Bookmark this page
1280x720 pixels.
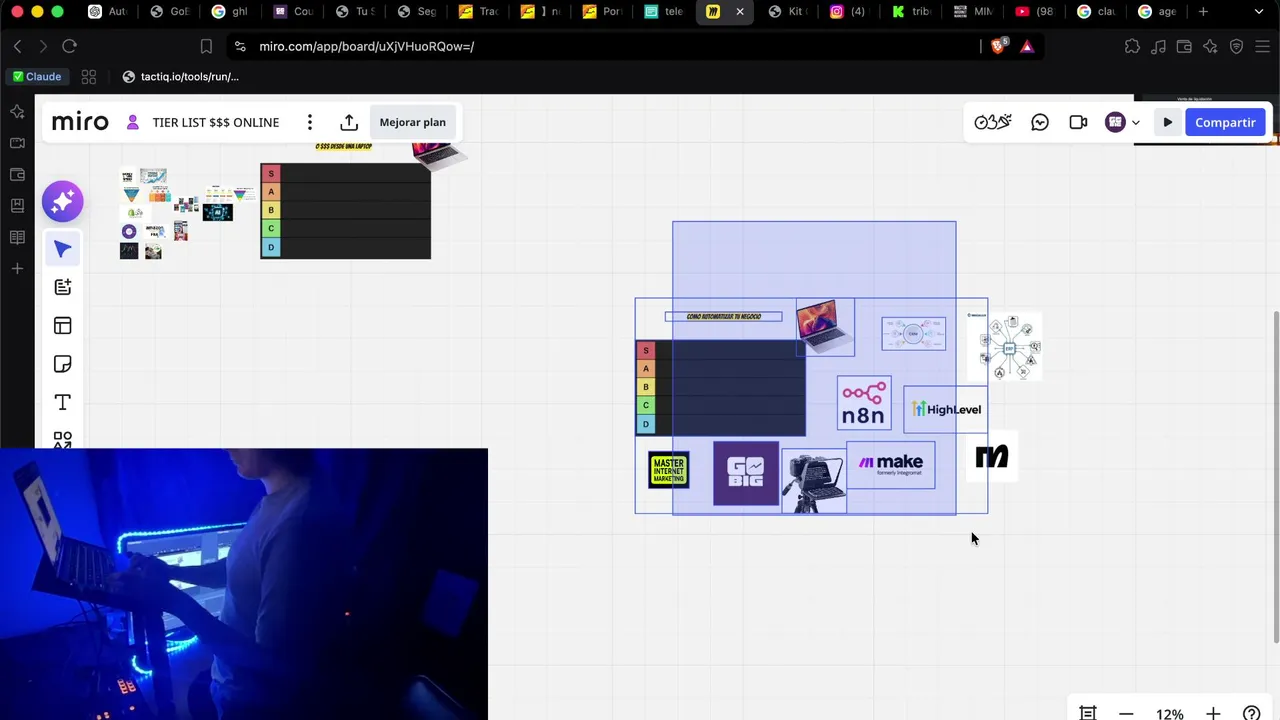click(x=206, y=46)
